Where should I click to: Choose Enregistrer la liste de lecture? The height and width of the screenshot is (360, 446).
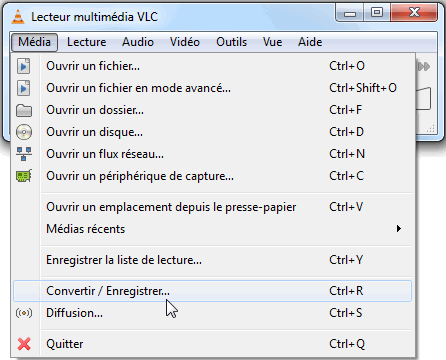point(212,260)
